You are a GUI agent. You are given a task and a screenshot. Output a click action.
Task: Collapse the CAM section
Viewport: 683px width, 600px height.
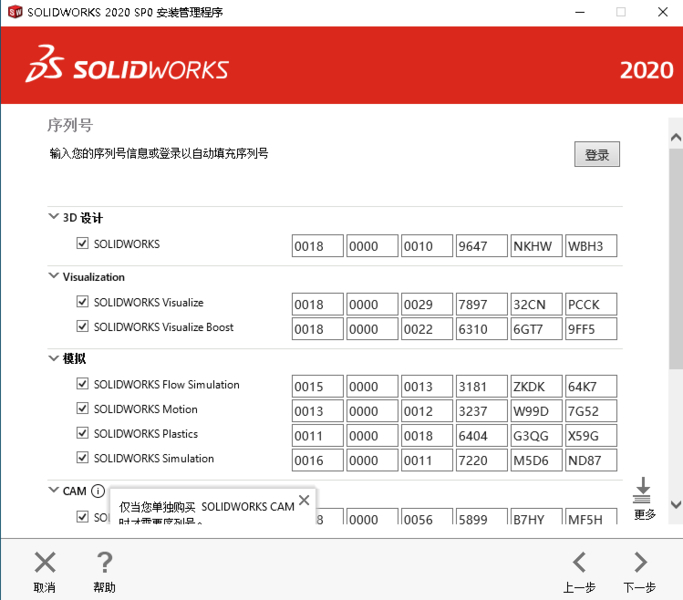(54, 490)
